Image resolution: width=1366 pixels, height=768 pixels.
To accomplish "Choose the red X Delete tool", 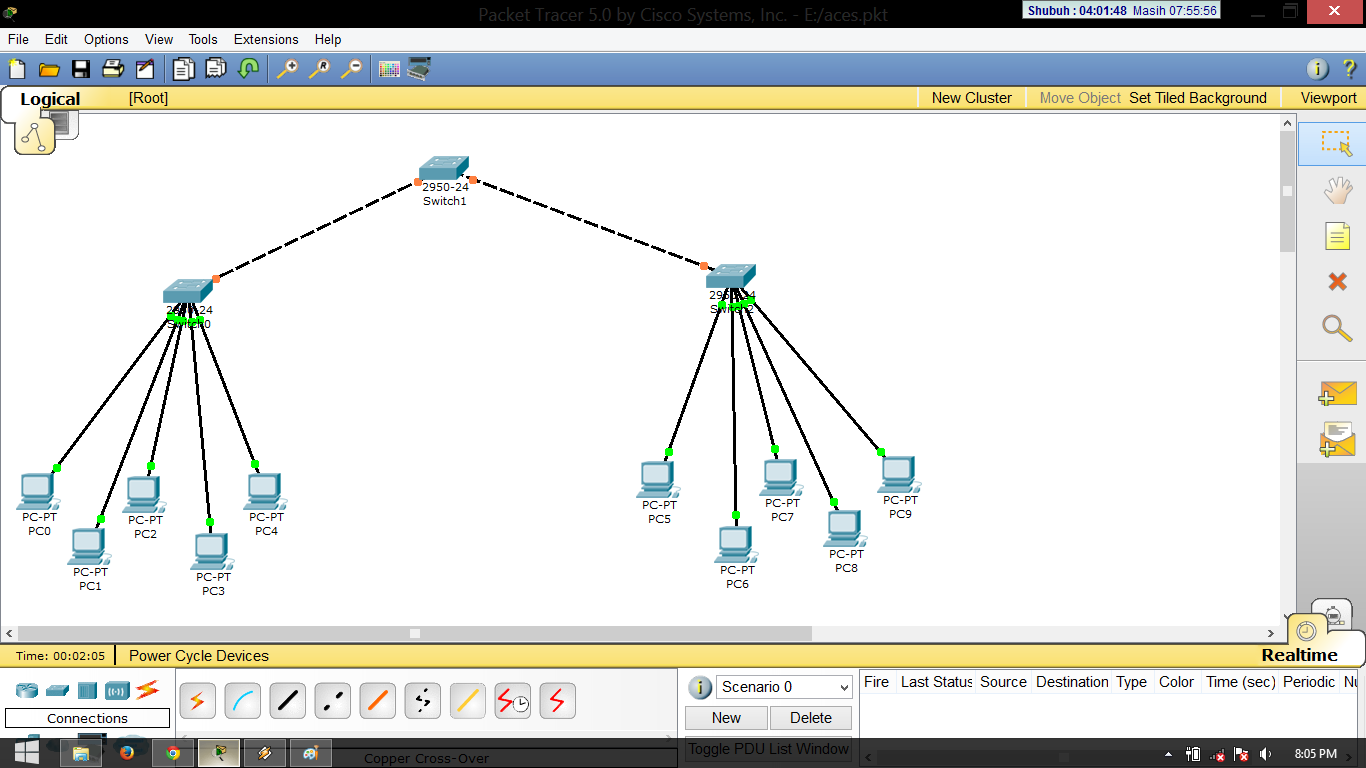I will click(x=1337, y=282).
